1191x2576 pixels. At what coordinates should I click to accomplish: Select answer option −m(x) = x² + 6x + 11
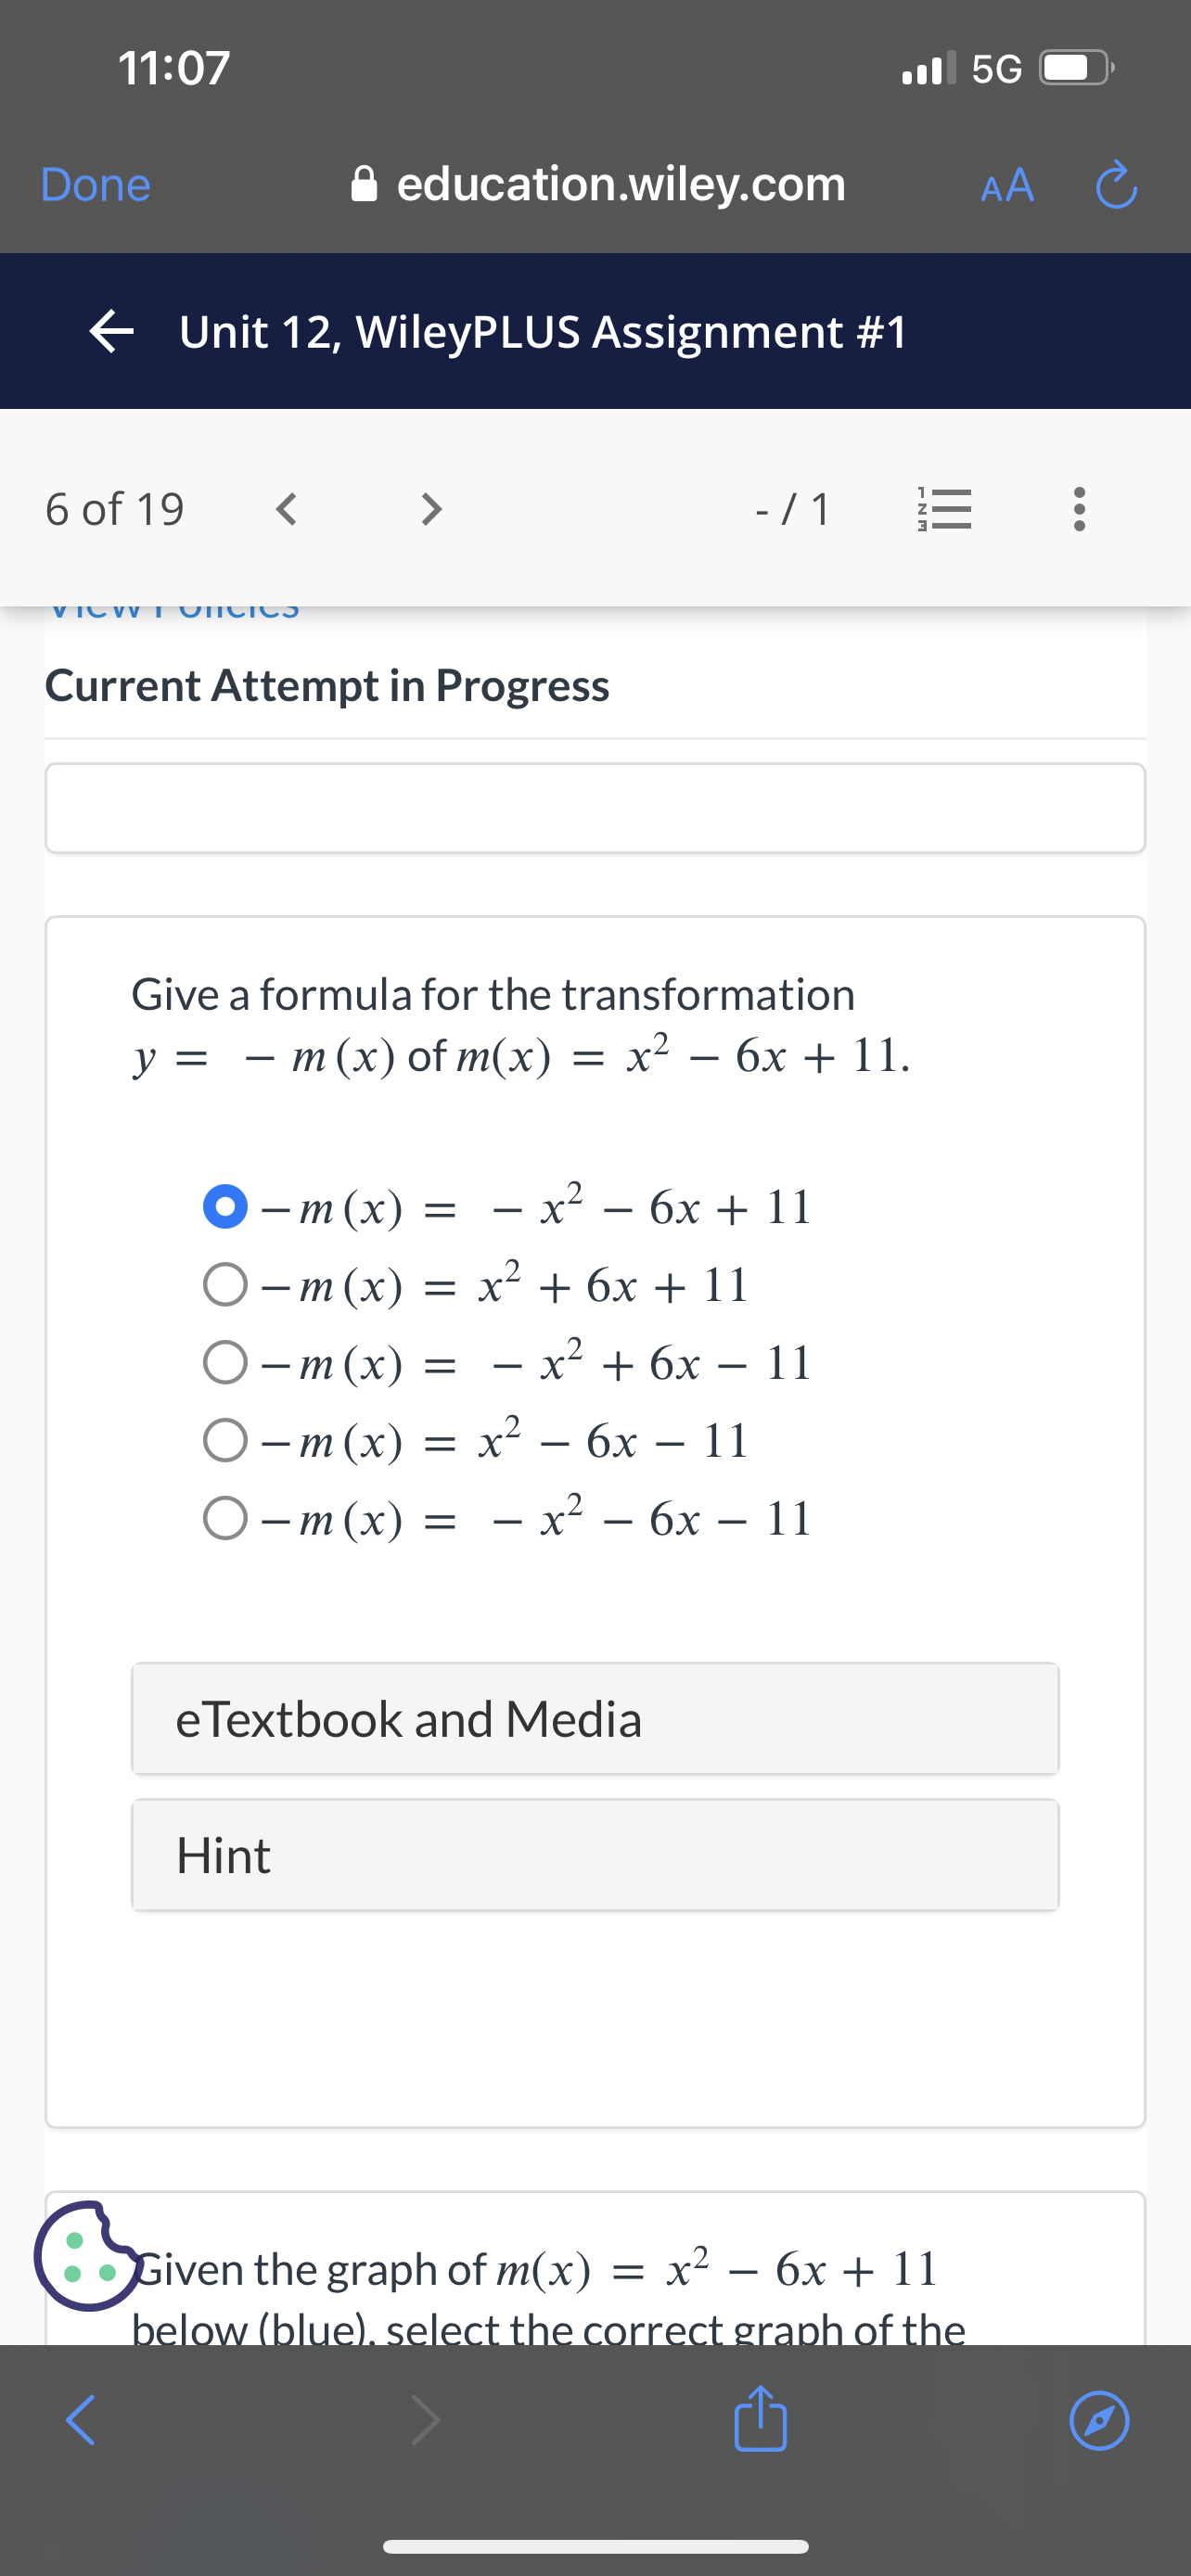point(225,1284)
